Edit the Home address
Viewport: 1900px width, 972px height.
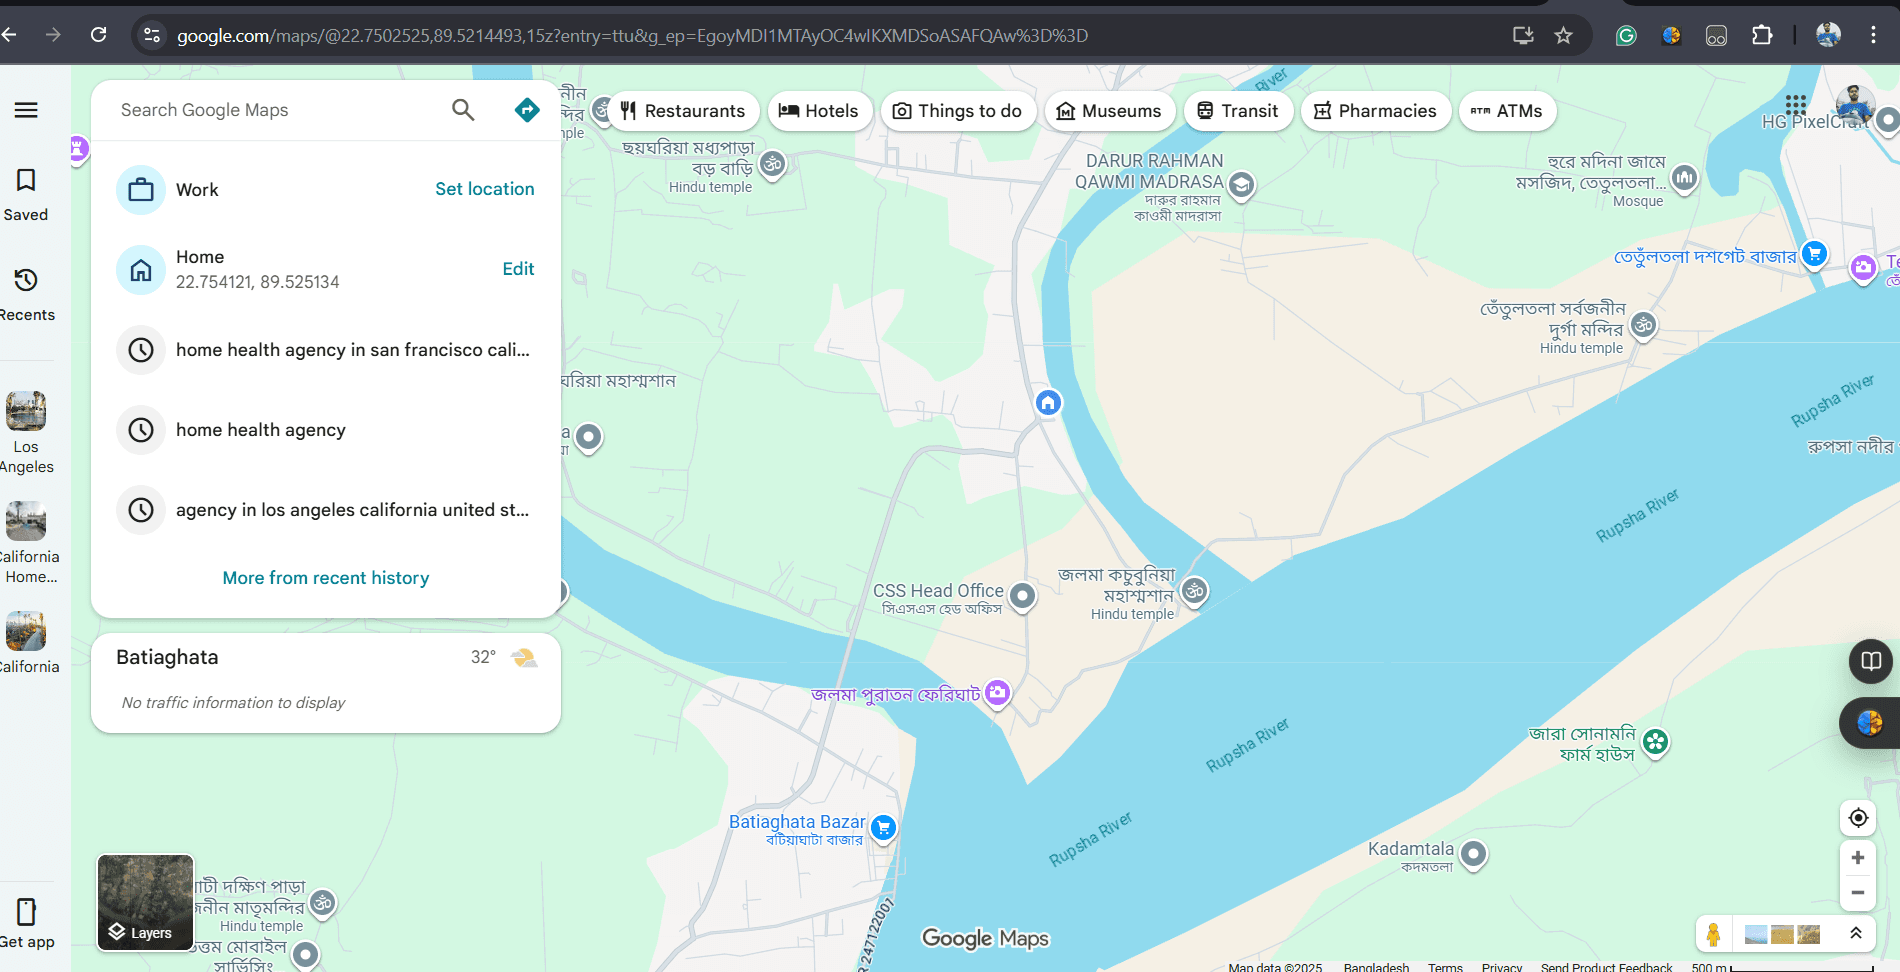tap(518, 269)
